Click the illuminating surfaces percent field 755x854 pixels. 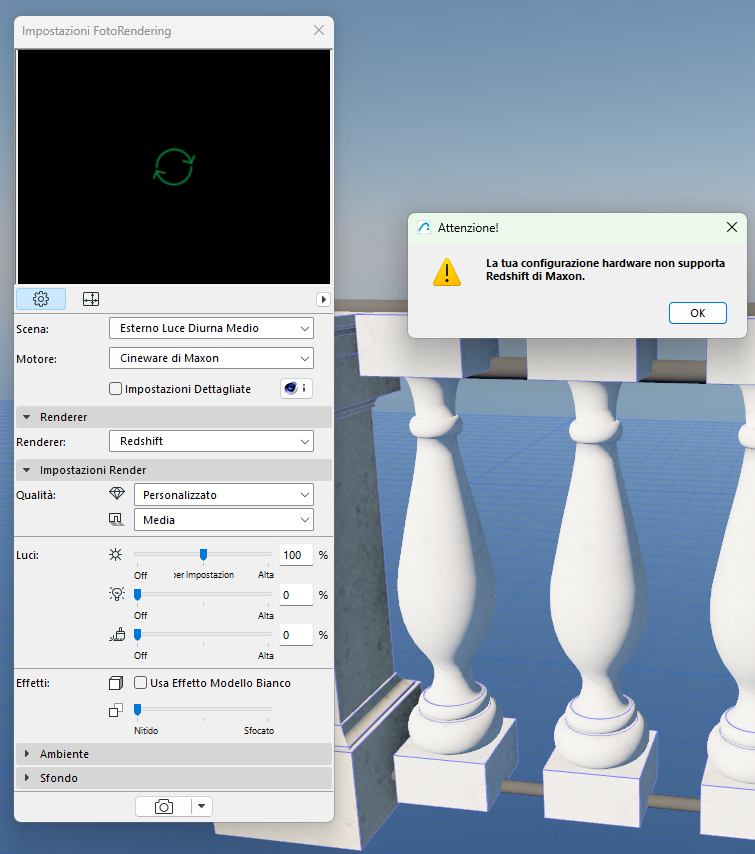(x=296, y=635)
